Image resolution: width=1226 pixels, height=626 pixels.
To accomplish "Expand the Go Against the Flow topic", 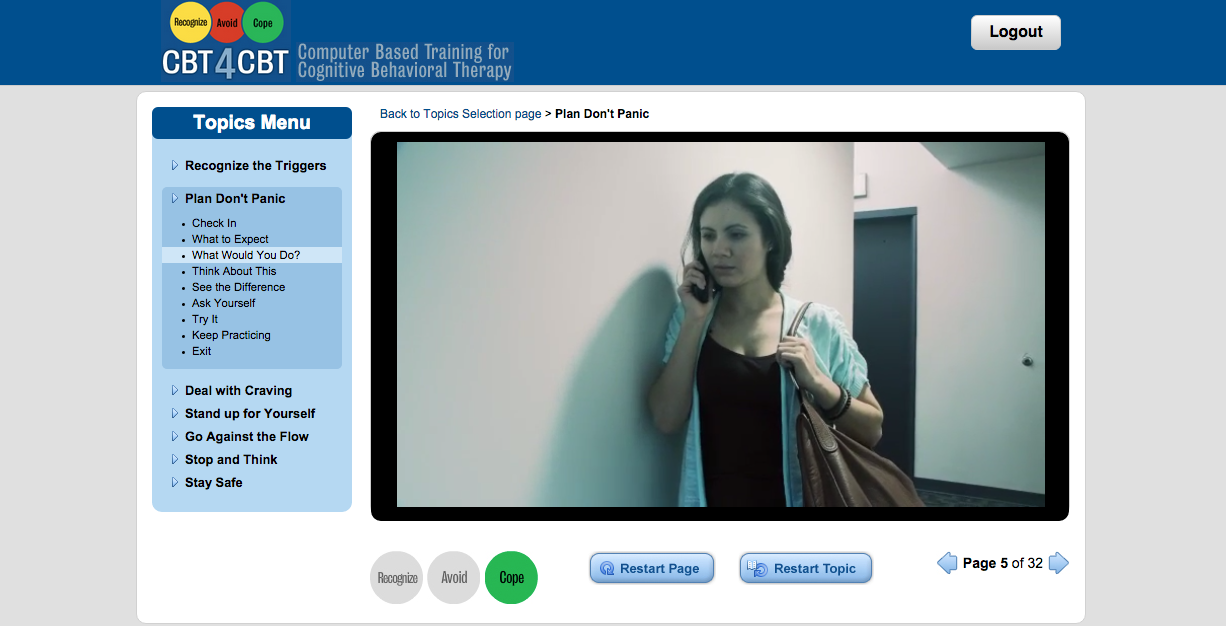I will click(x=247, y=437).
